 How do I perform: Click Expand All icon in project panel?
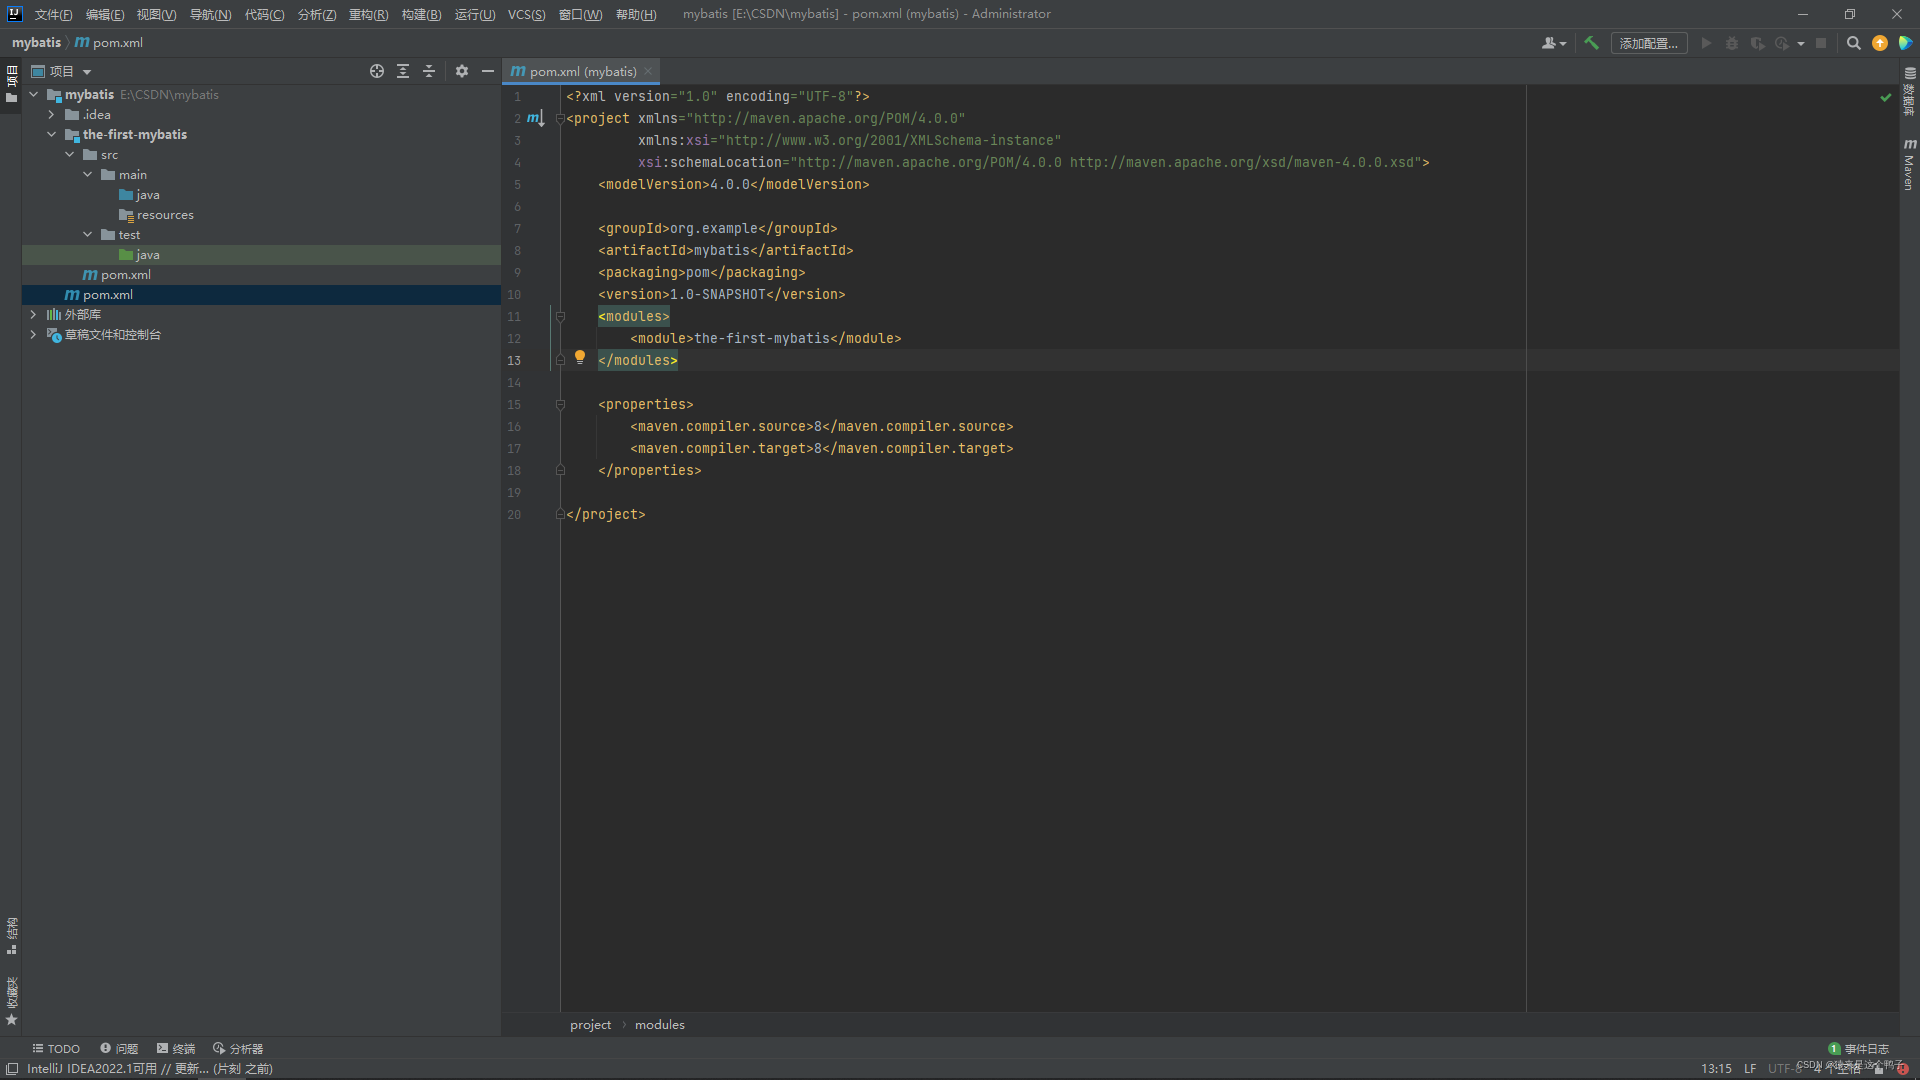(x=403, y=71)
